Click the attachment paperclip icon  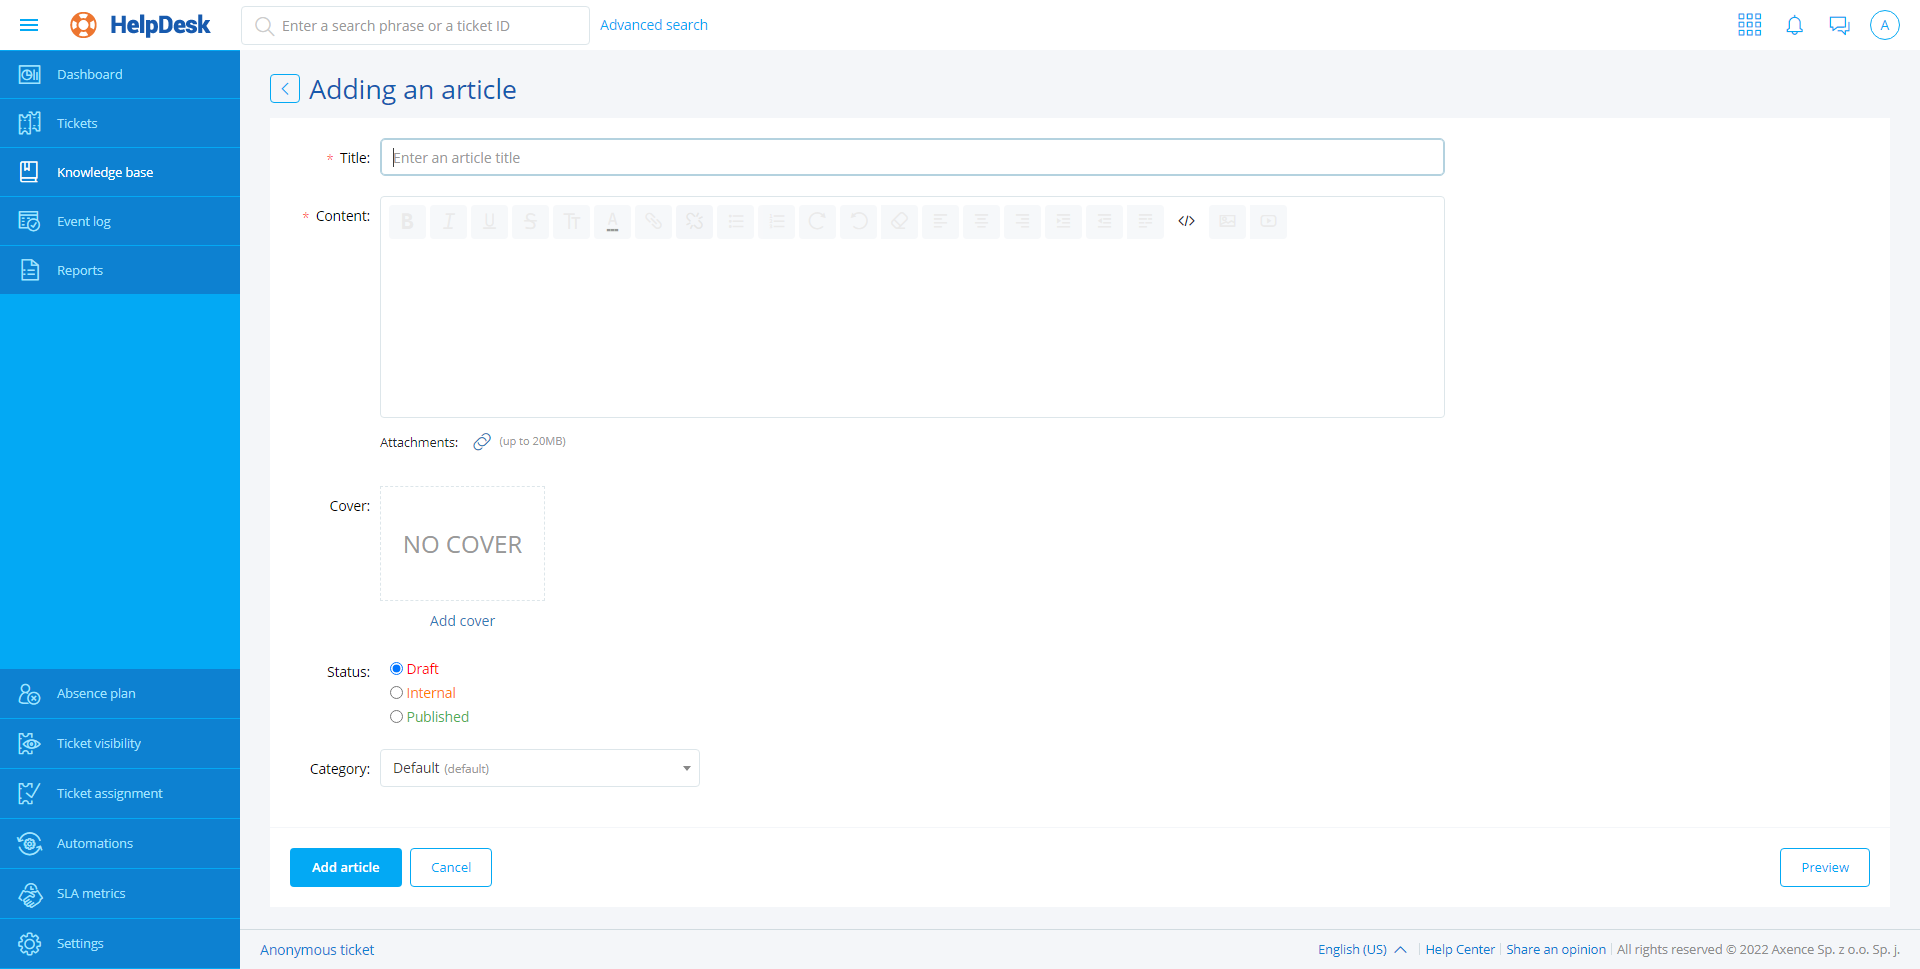(482, 442)
